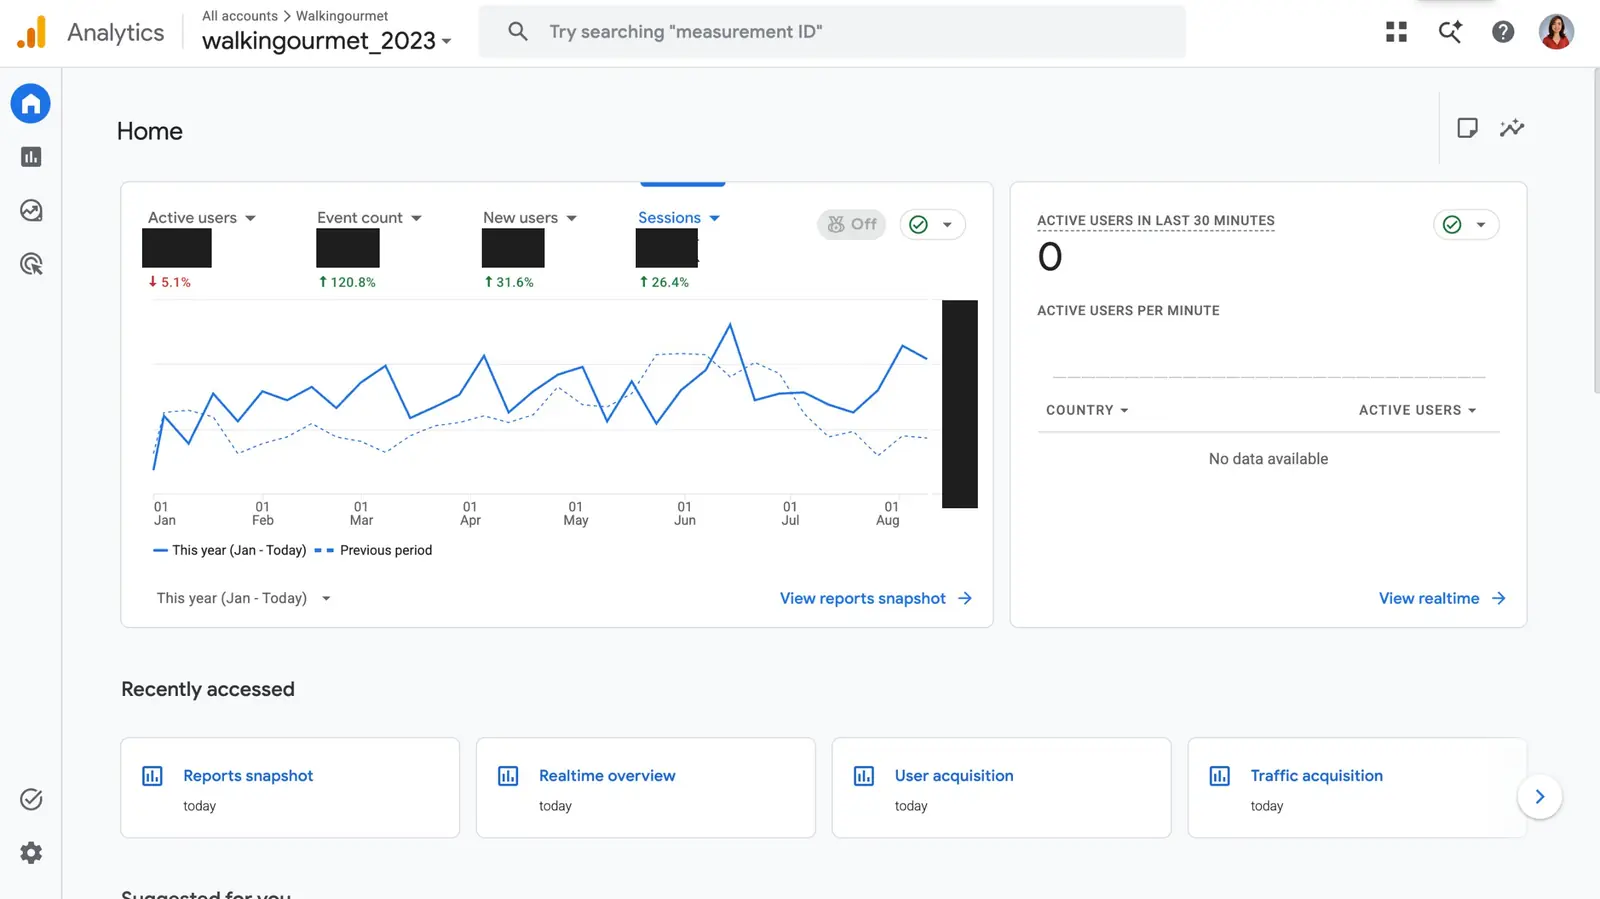
Task: Expand the Active users metric dropdown
Action: tap(202, 218)
